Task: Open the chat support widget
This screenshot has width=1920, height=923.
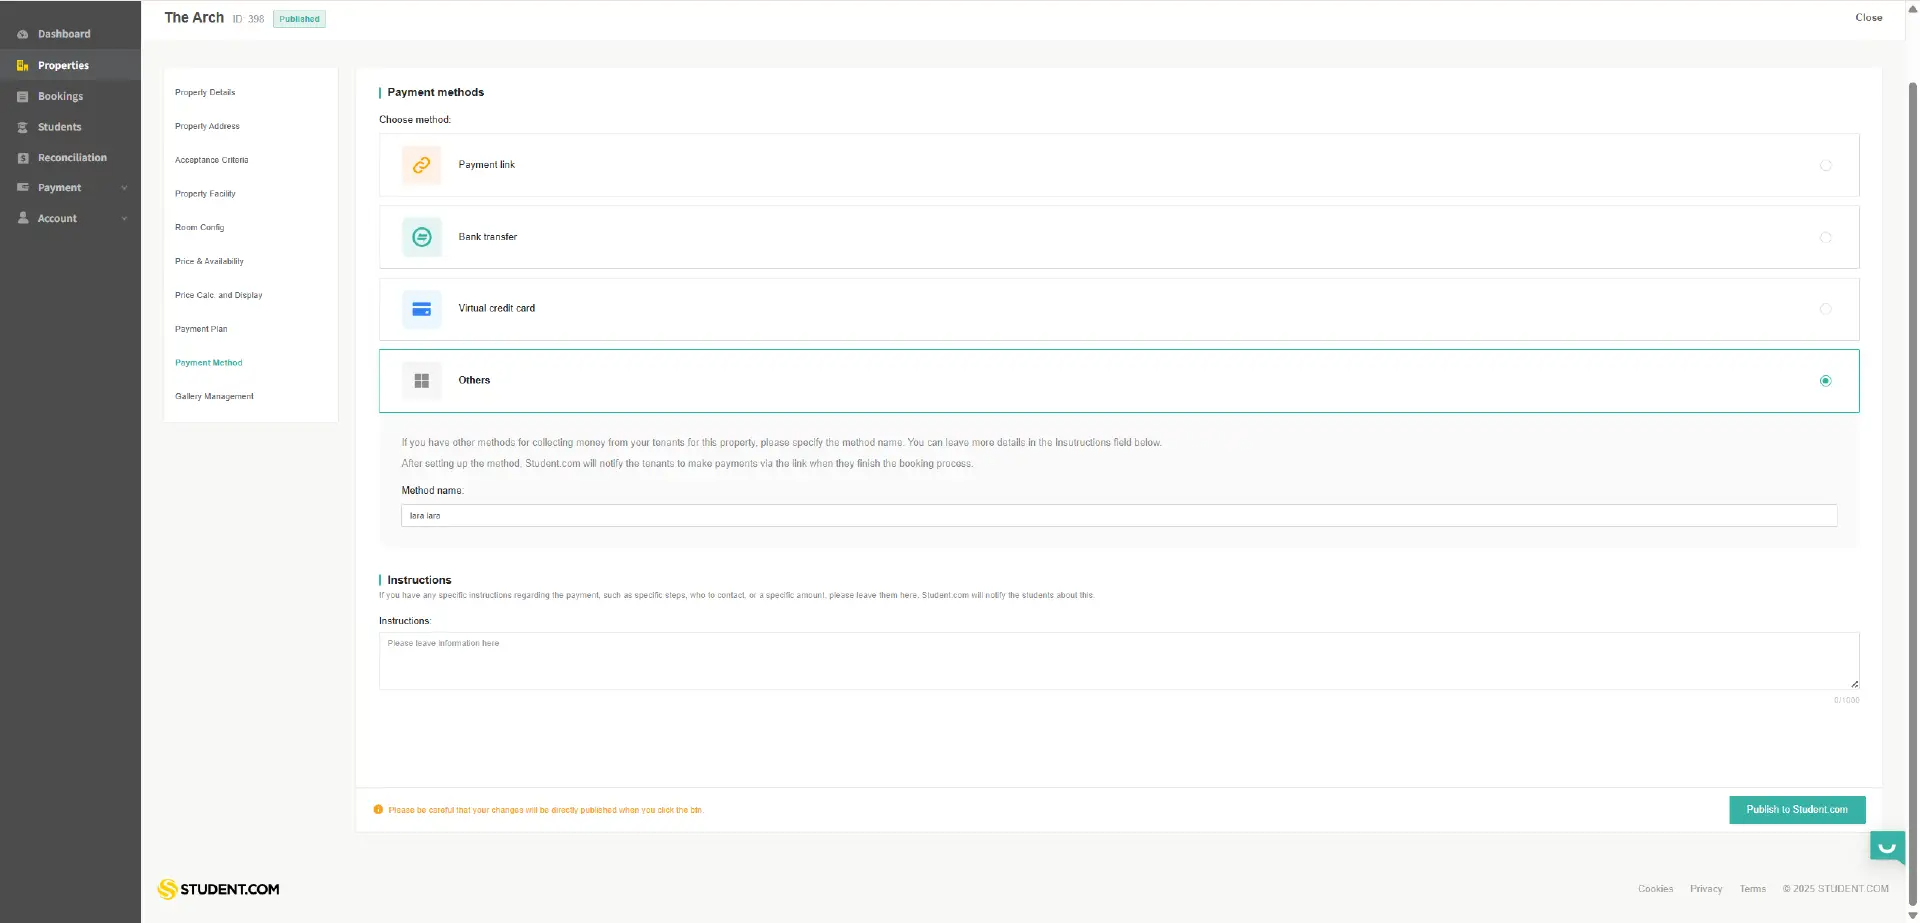Action: point(1886,846)
